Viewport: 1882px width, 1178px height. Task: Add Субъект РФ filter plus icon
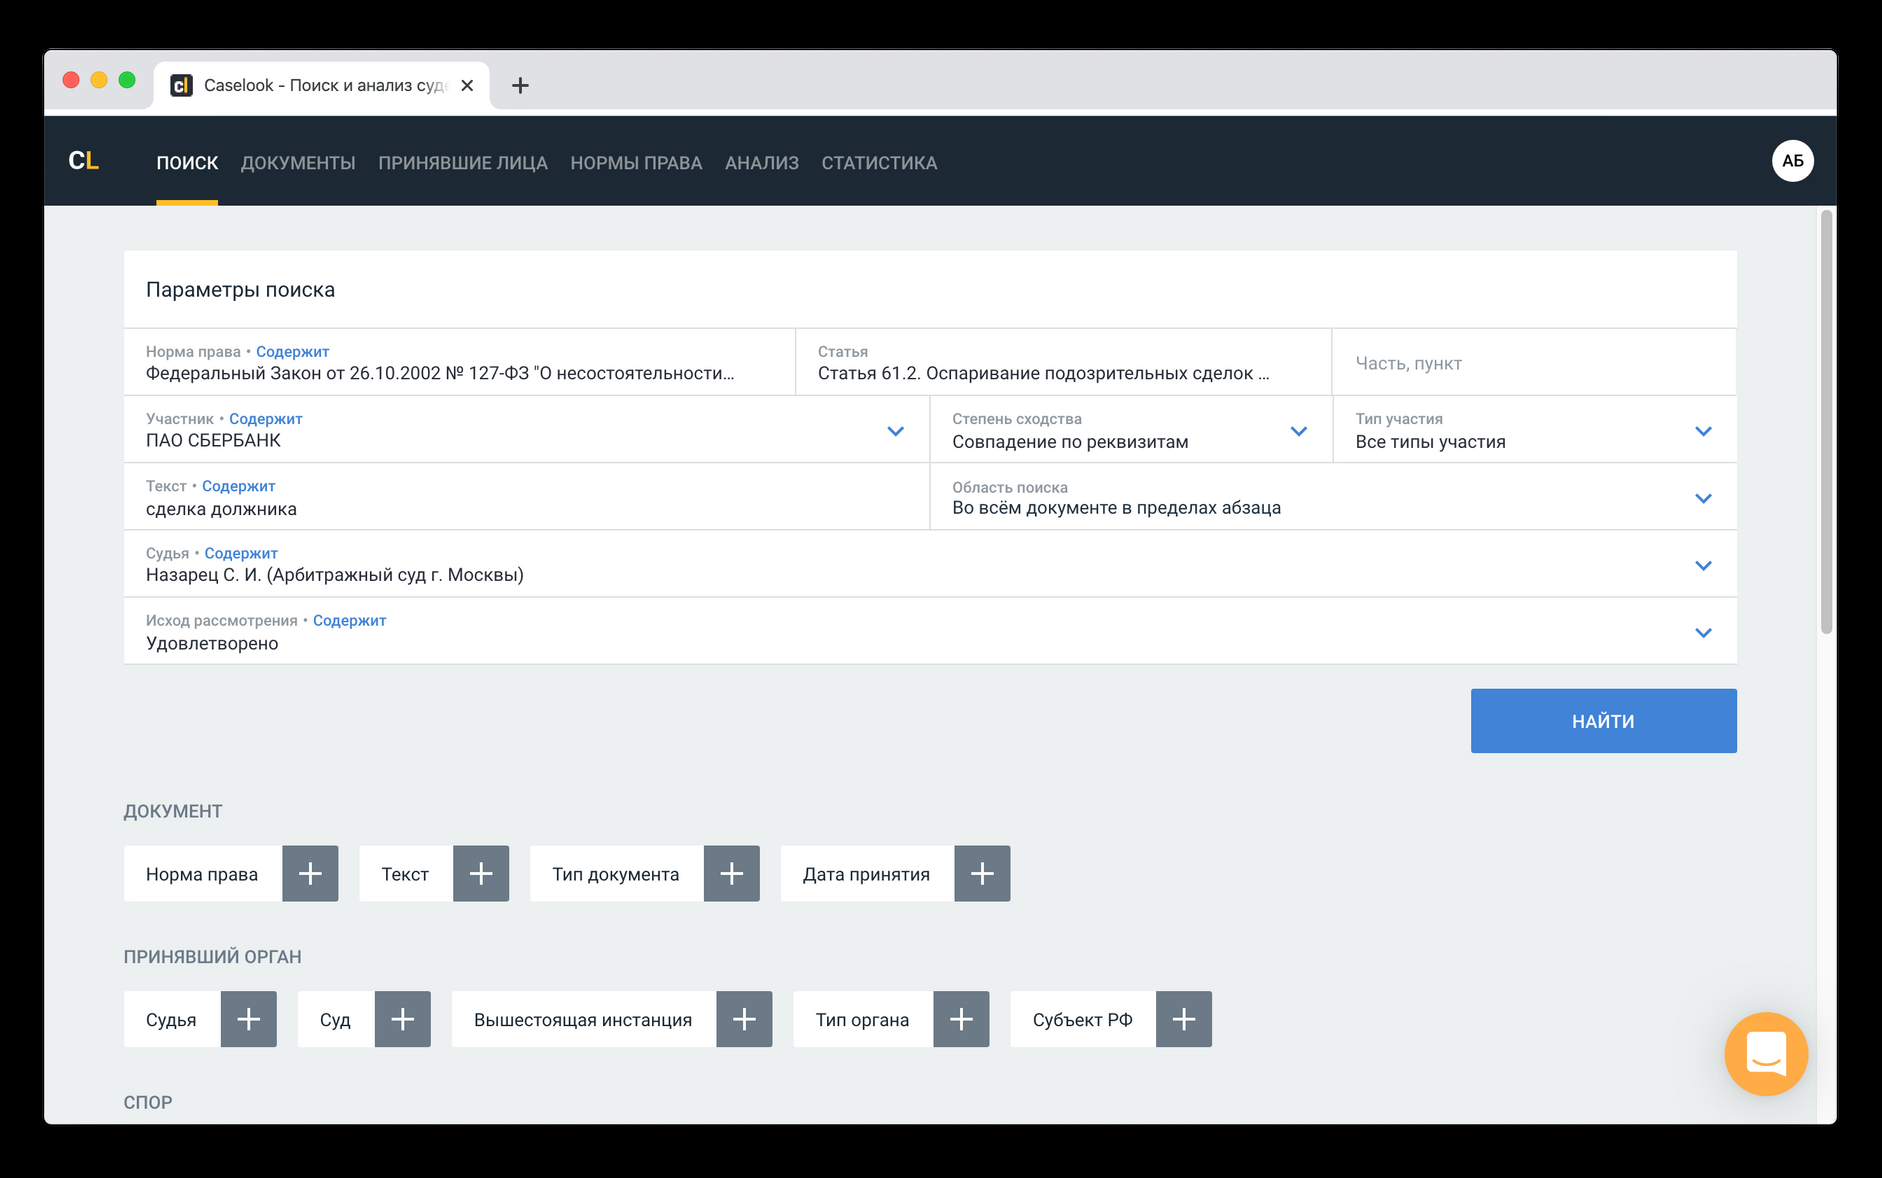1184,1019
